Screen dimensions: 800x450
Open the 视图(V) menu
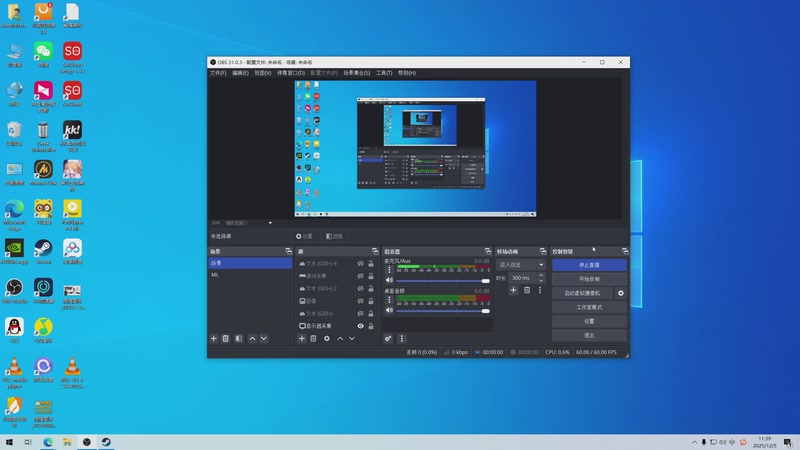[x=263, y=73]
